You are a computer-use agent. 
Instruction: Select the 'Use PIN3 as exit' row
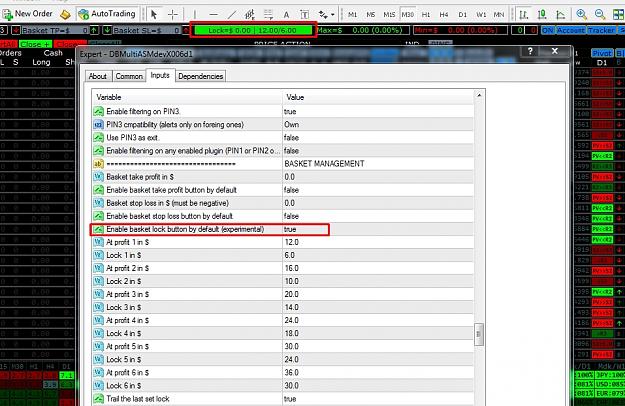coord(283,137)
